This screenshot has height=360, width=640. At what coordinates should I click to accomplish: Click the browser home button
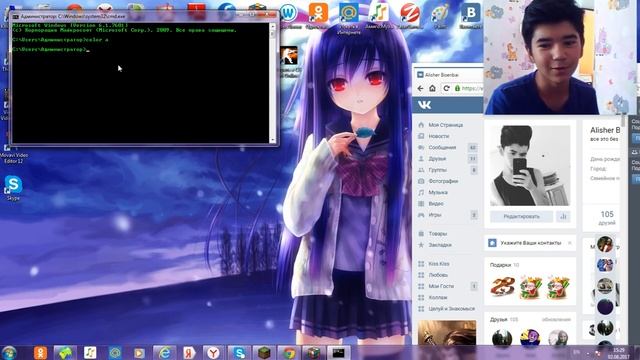pyautogui.click(x=433, y=88)
